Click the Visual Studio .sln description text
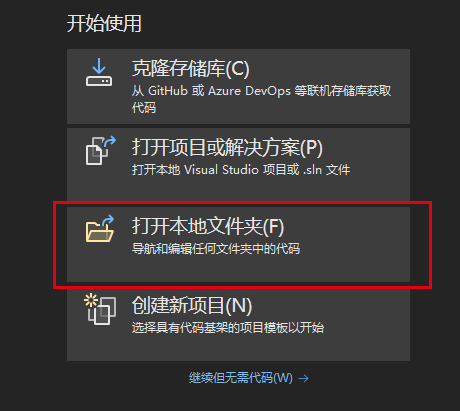Screen dimensions: 460x411 pos(241,170)
